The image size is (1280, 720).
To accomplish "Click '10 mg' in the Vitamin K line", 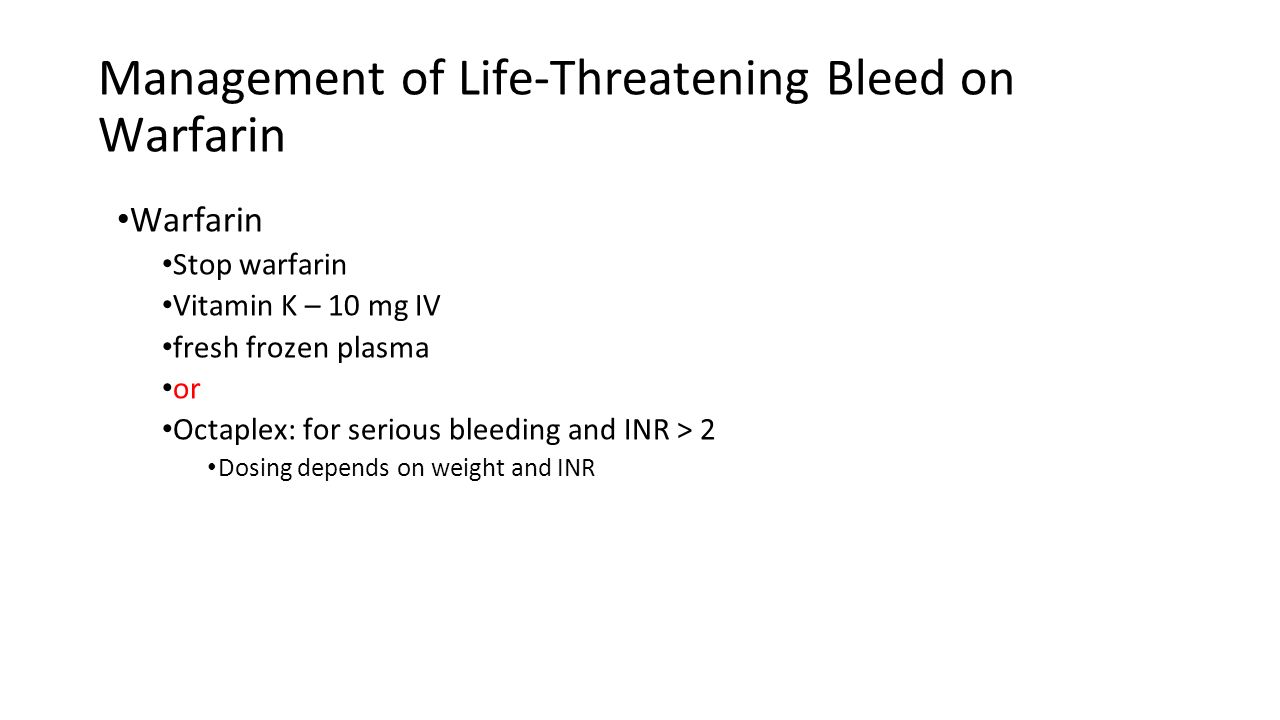I will pyautogui.click(x=365, y=307).
